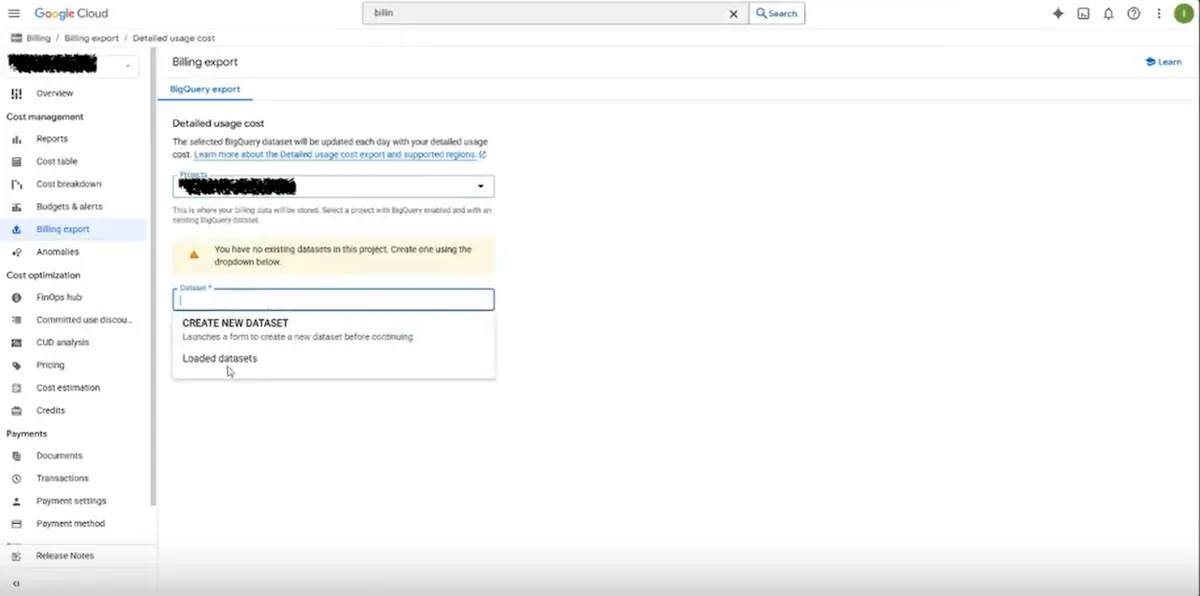Open Learn more about Detailed usage cost link
The width and height of the screenshot is (1200, 596).
[340, 155]
